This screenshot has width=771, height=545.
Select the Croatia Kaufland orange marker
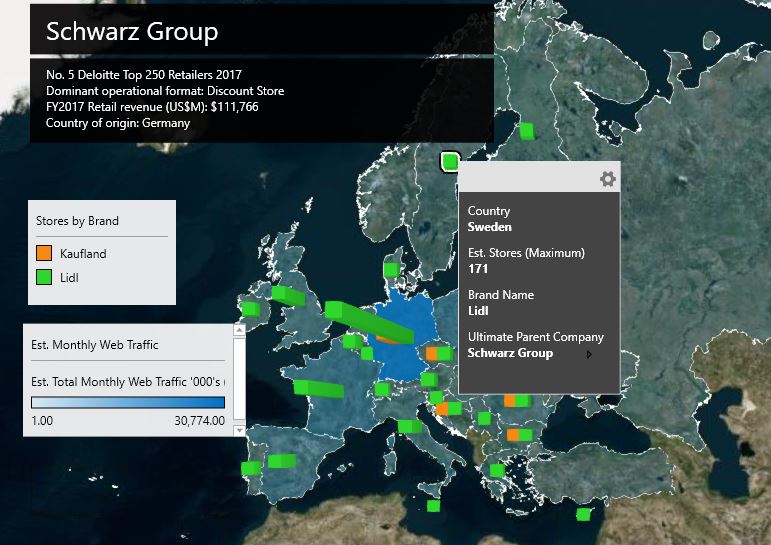click(x=442, y=409)
